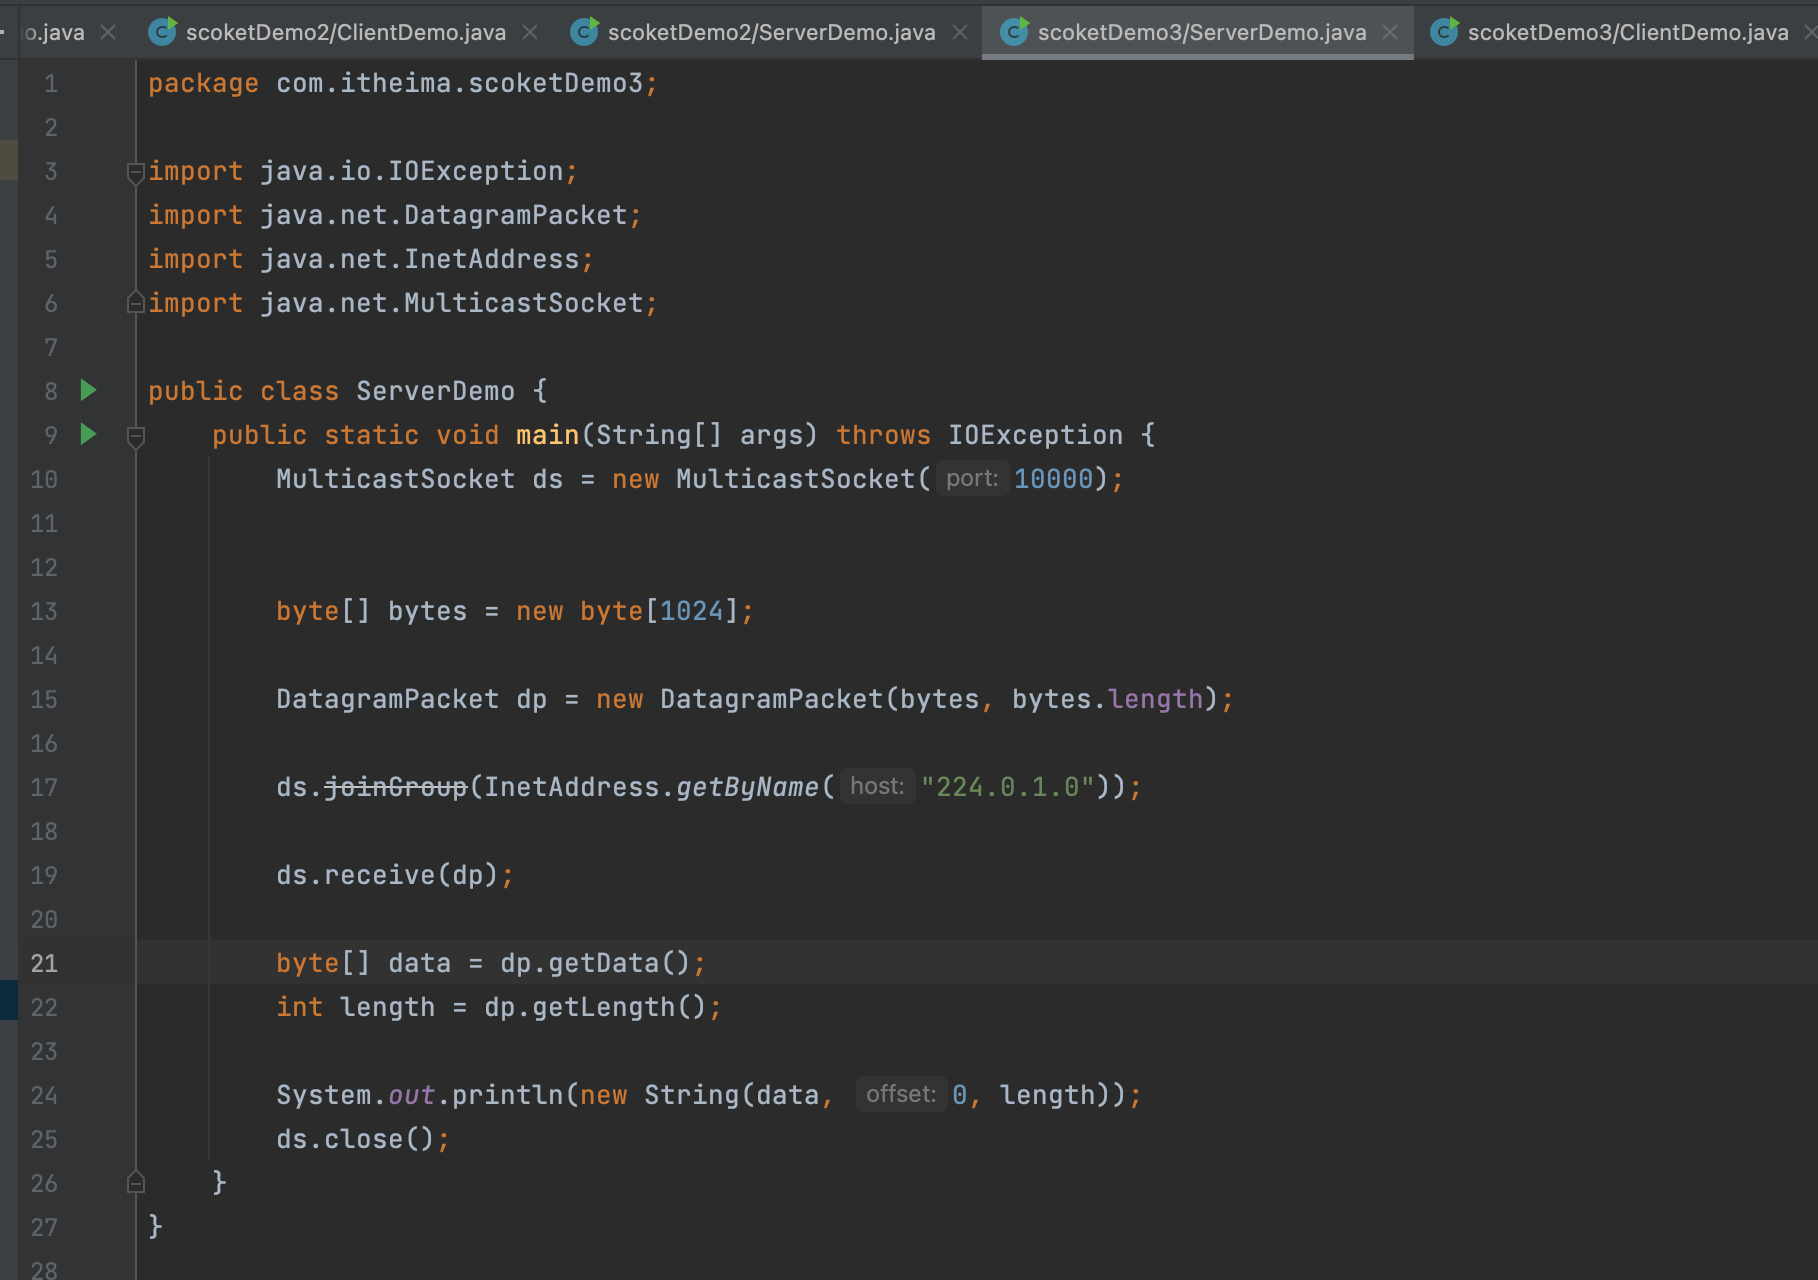Viewport: 1818px width, 1280px height.
Task: Click line number 13 in gutter
Action: coord(44,611)
